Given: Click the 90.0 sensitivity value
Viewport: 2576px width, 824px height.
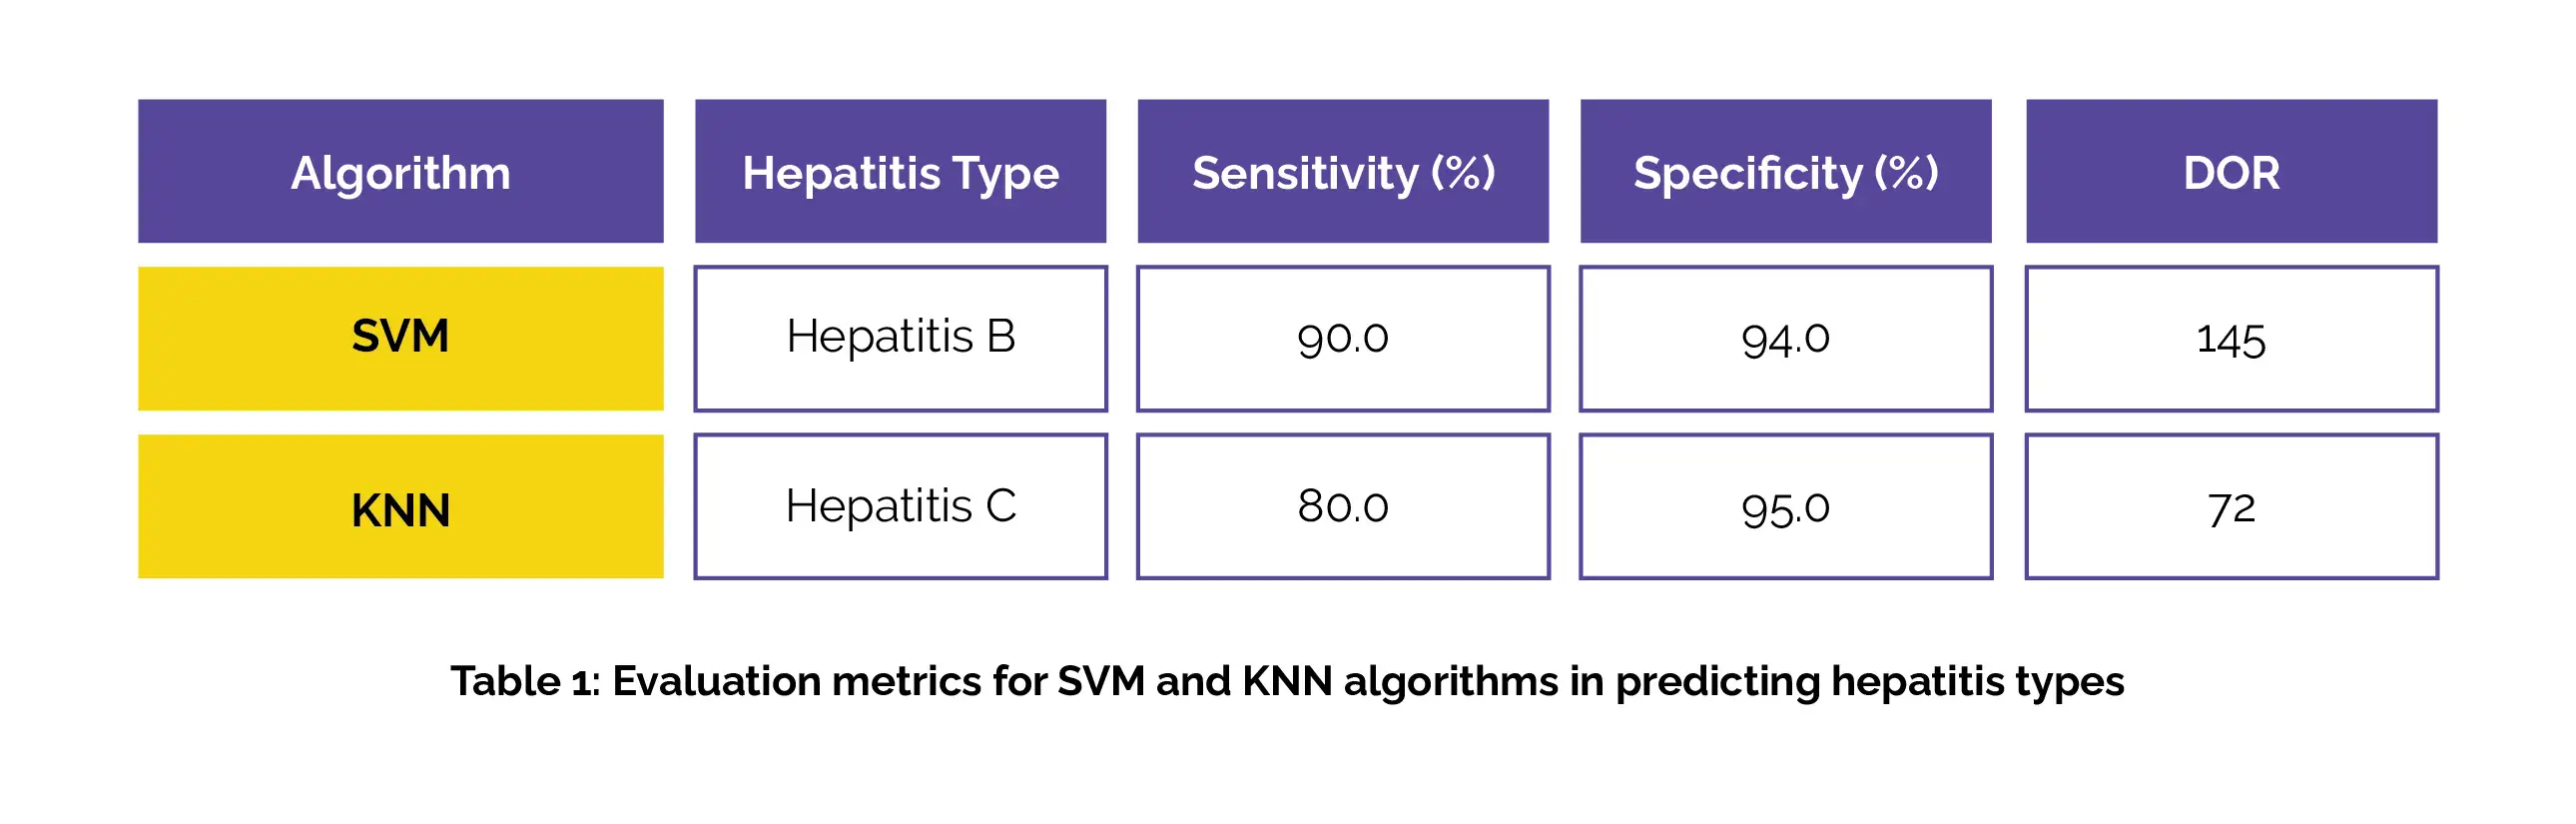Looking at the screenshot, I should 1342,338.
